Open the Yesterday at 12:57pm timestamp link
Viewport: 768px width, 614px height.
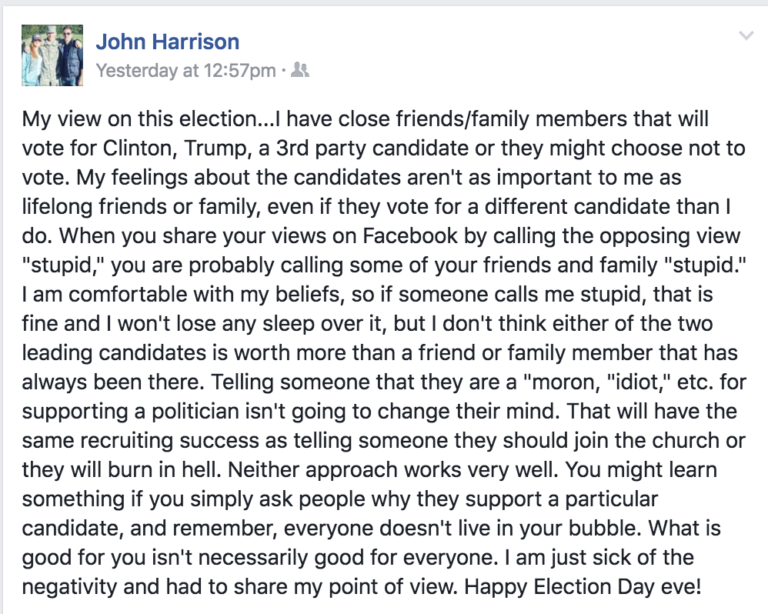point(186,71)
